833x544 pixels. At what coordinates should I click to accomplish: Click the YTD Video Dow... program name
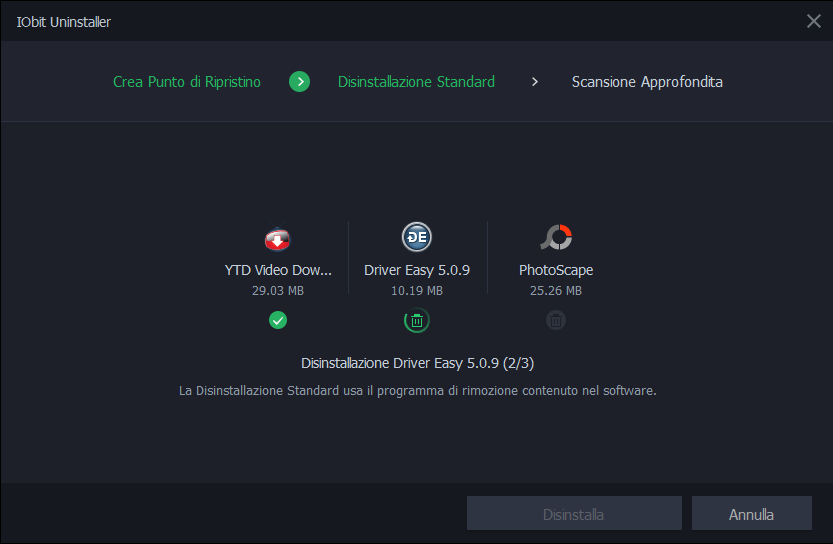click(278, 270)
